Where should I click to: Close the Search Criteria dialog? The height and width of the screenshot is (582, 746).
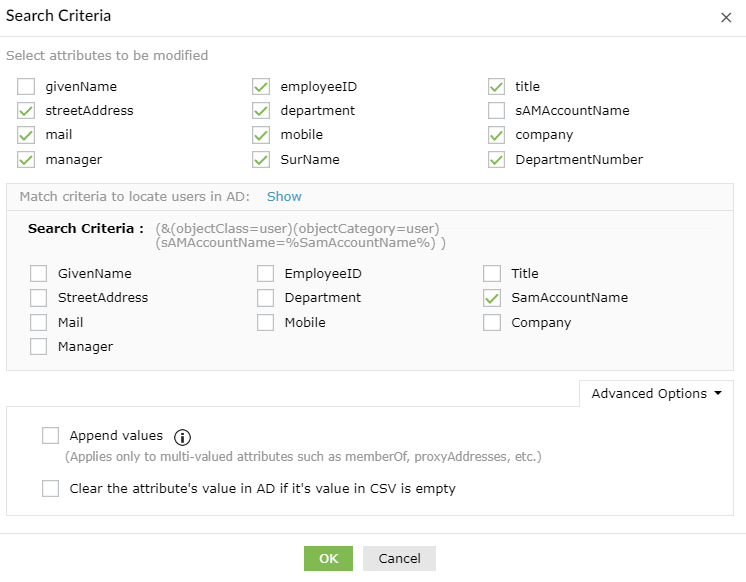725,17
